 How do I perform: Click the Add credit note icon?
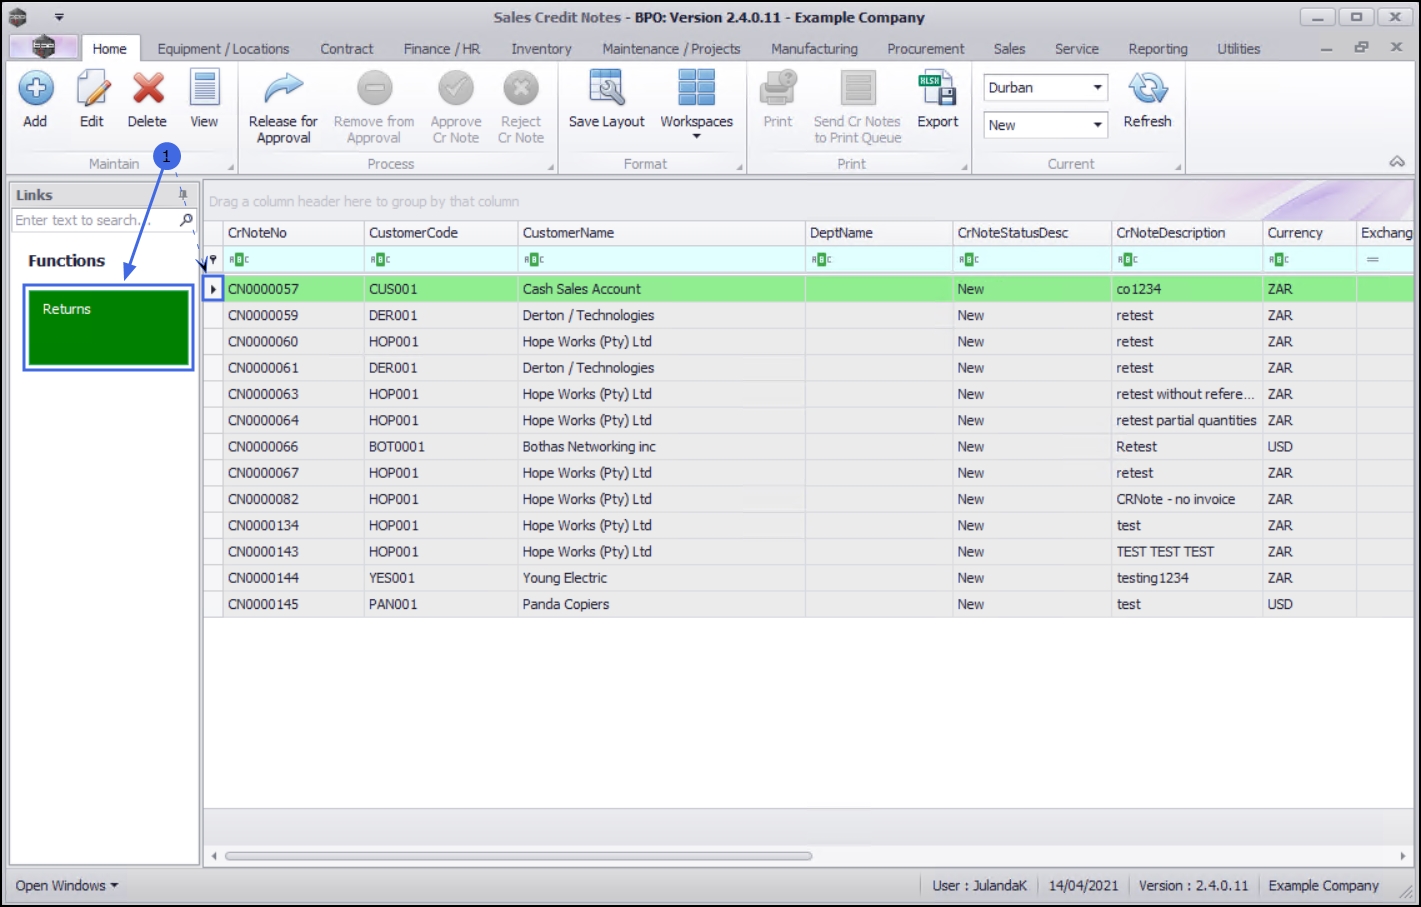coord(35,89)
